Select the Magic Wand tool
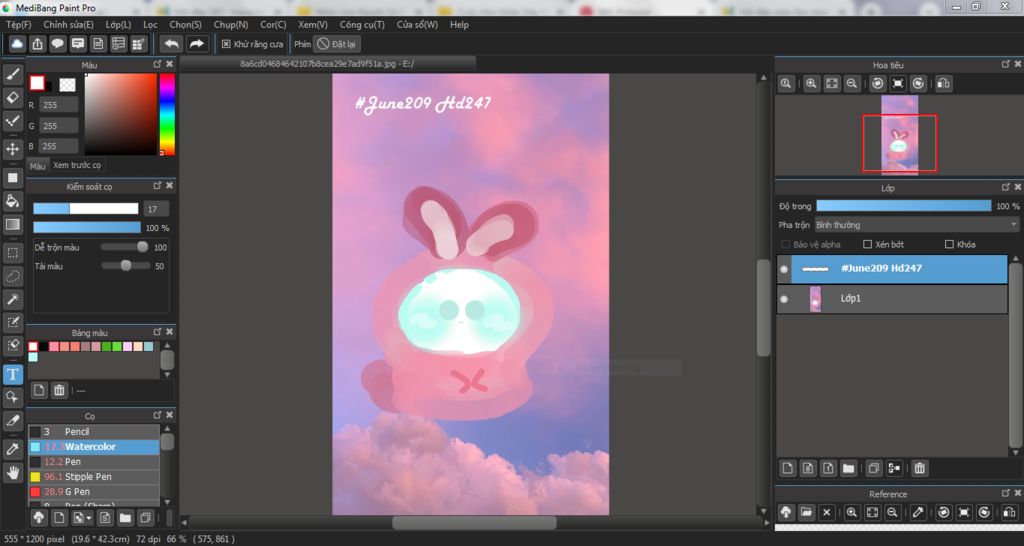 (x=12, y=299)
